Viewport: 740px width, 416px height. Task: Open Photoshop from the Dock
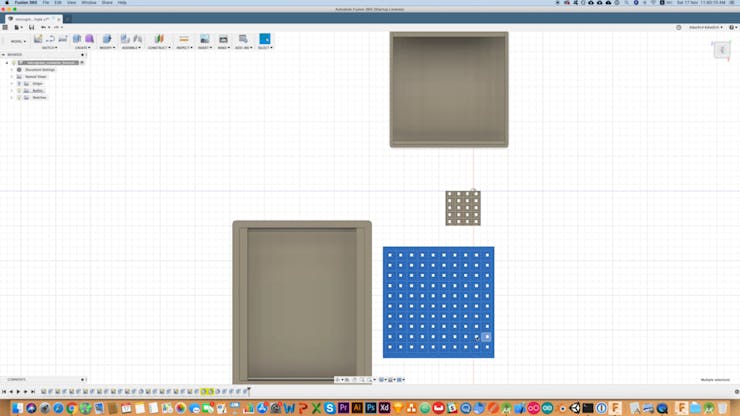pos(370,408)
